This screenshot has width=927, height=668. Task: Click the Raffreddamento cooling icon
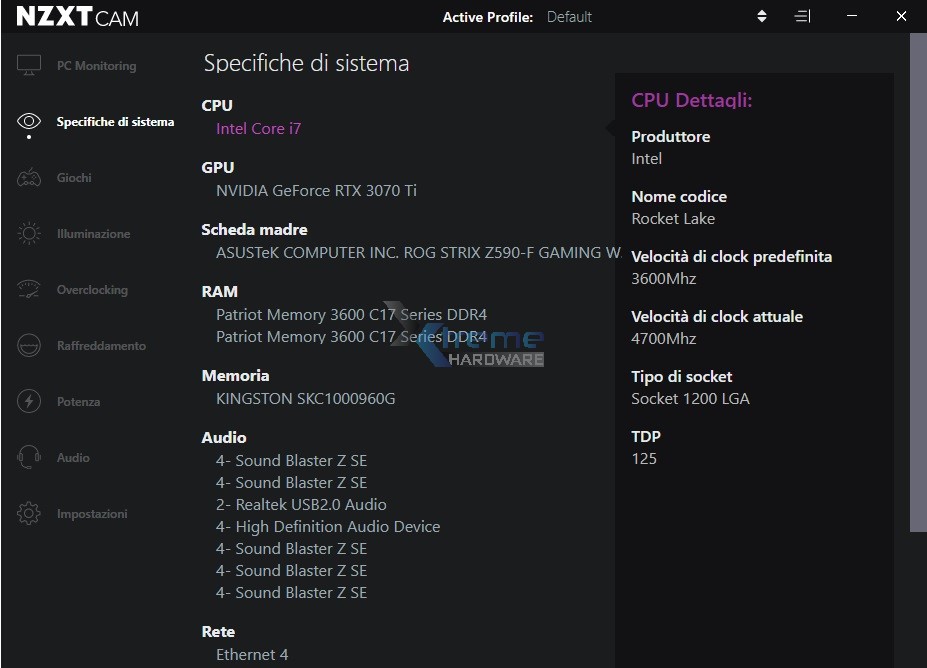pyautogui.click(x=29, y=346)
